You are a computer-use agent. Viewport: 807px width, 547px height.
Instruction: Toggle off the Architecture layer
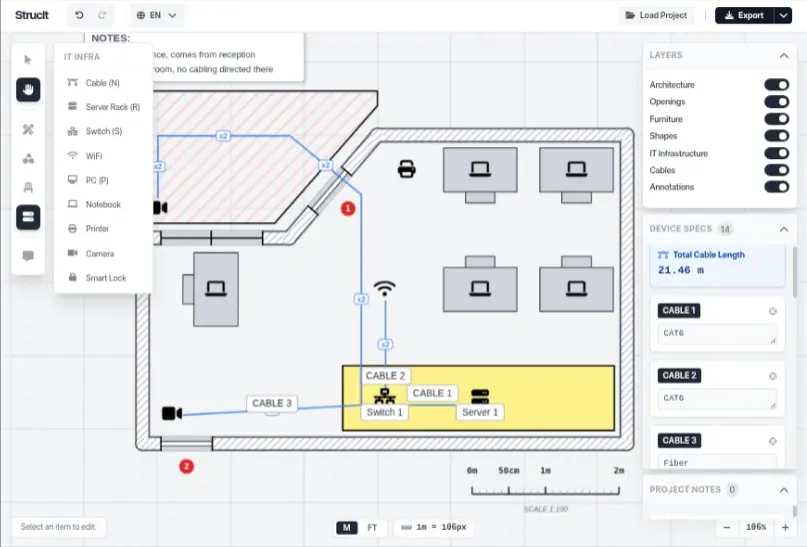[776, 85]
